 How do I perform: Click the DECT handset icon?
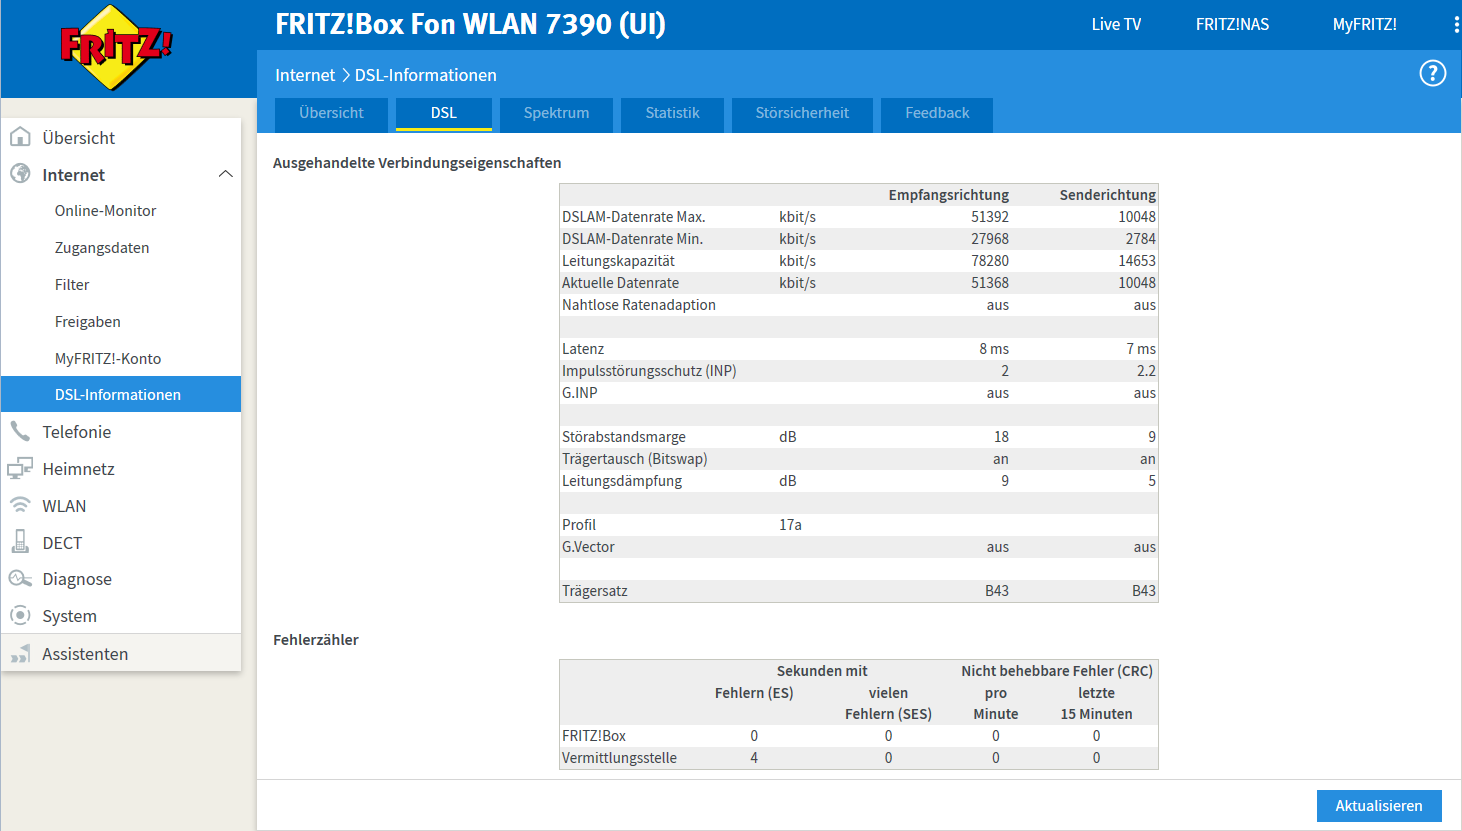pyautogui.click(x=20, y=542)
